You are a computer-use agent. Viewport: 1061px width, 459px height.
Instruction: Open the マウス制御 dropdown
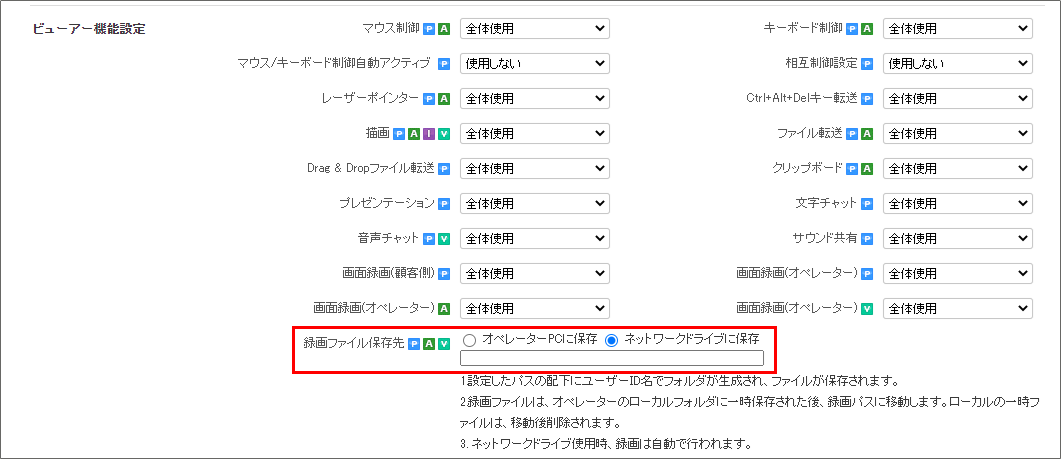pyautogui.click(x=534, y=29)
